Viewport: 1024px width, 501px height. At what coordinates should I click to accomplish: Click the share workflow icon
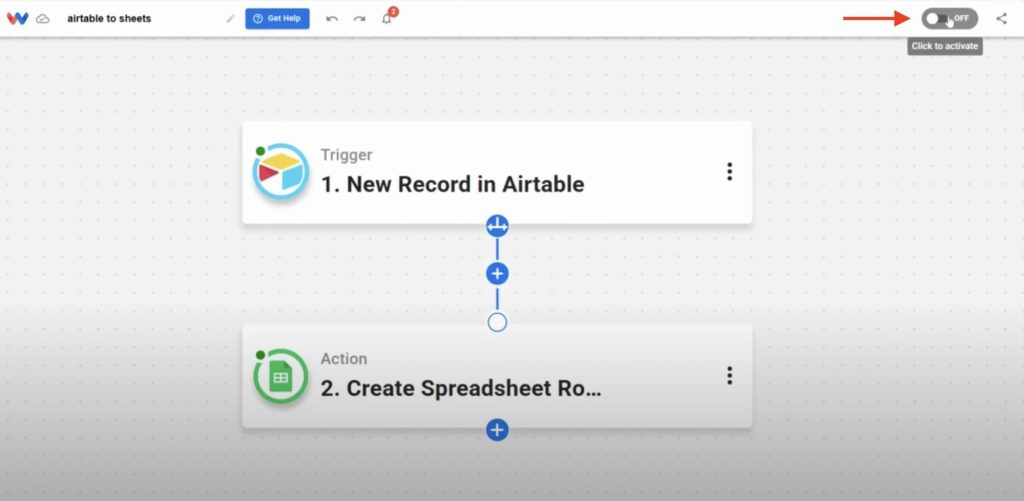point(1002,18)
